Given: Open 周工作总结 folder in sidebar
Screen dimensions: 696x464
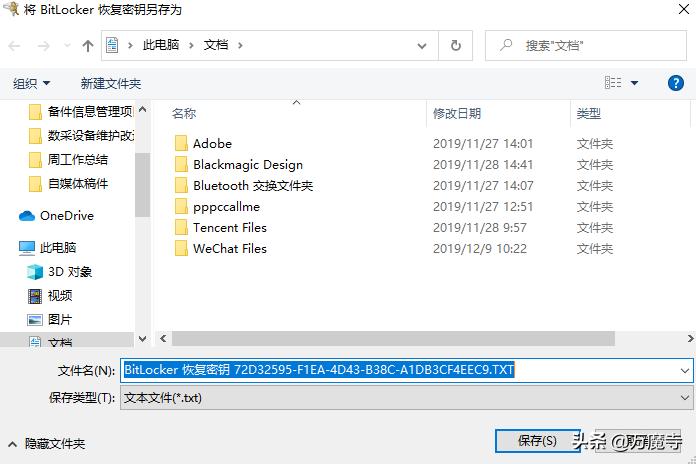Looking at the screenshot, I should (68, 159).
